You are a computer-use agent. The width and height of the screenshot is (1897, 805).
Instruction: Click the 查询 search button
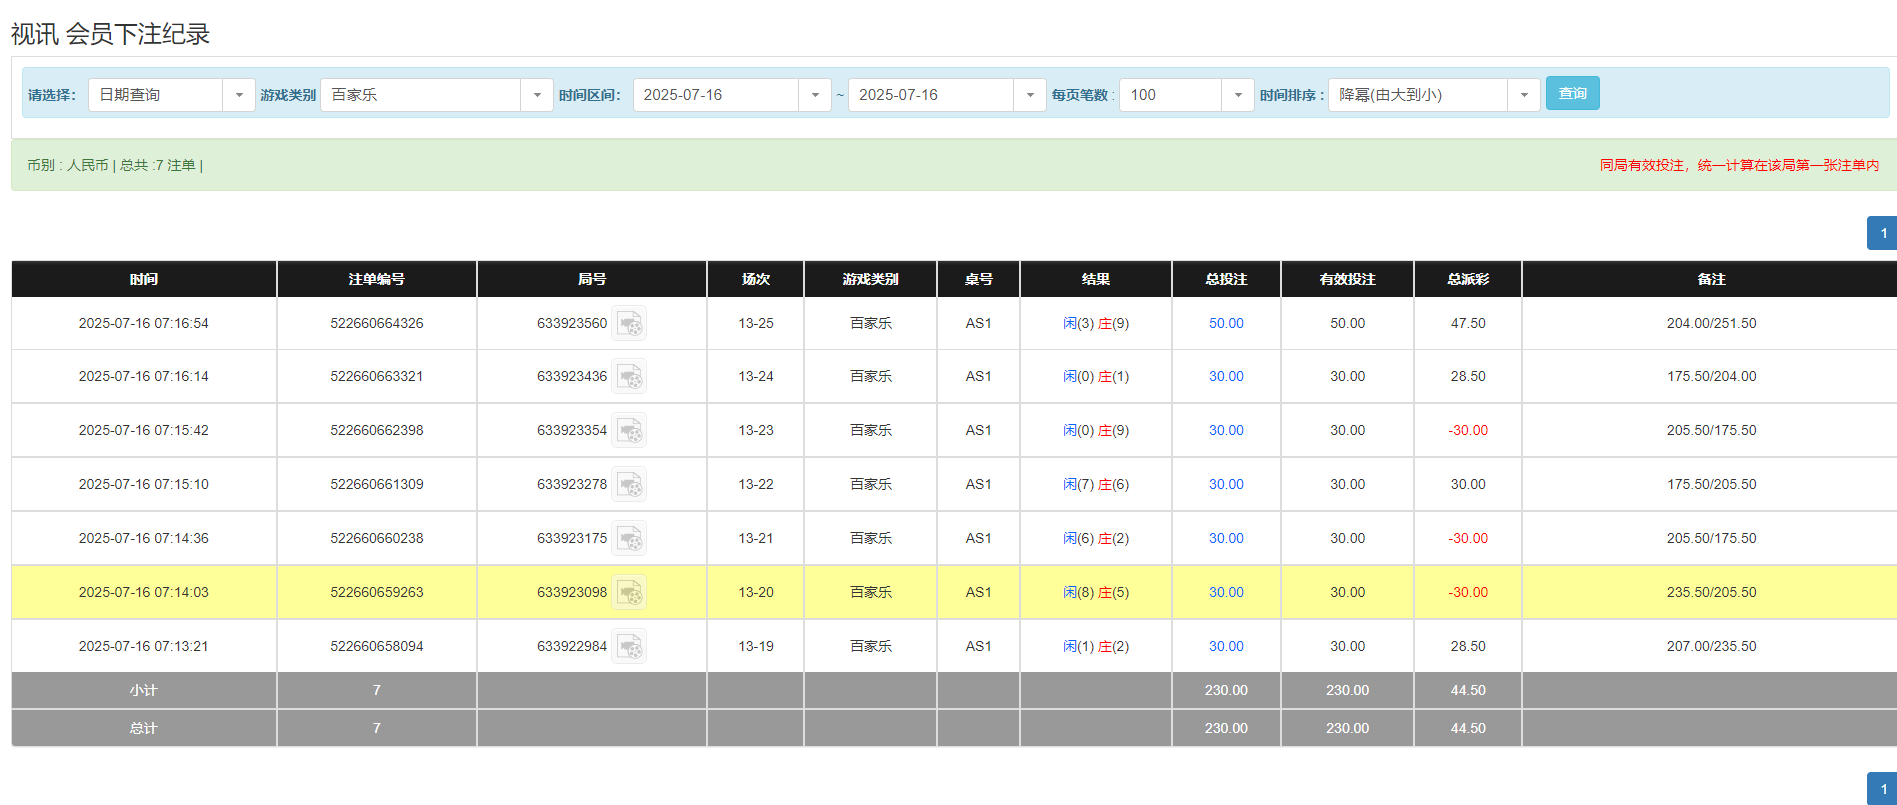[1572, 93]
